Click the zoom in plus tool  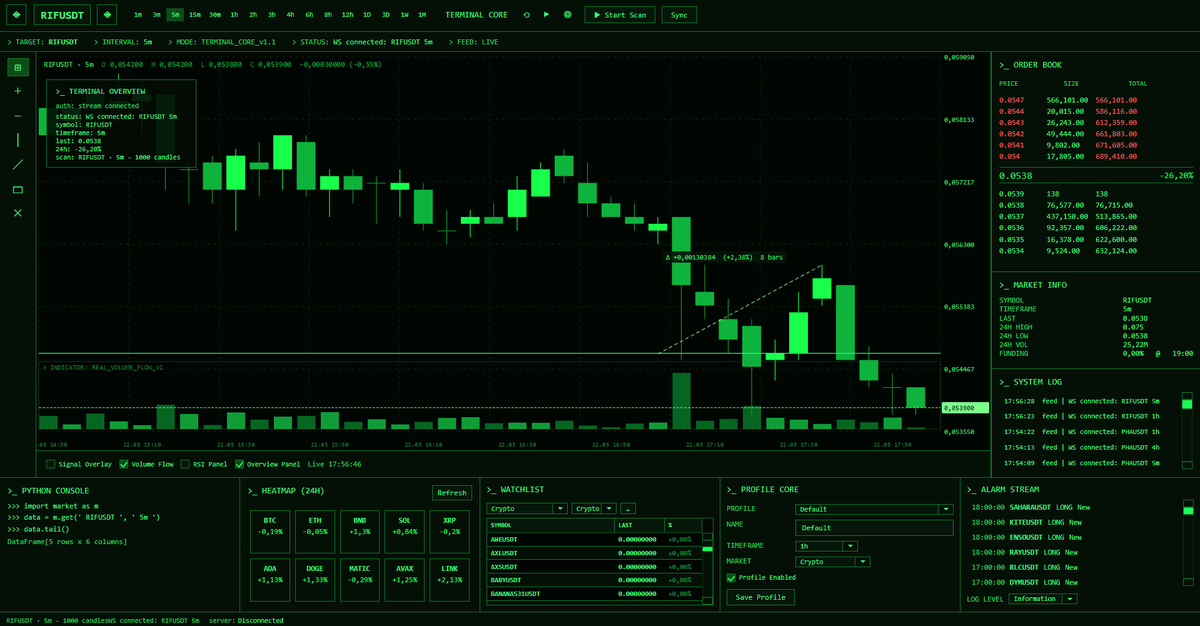point(17,91)
